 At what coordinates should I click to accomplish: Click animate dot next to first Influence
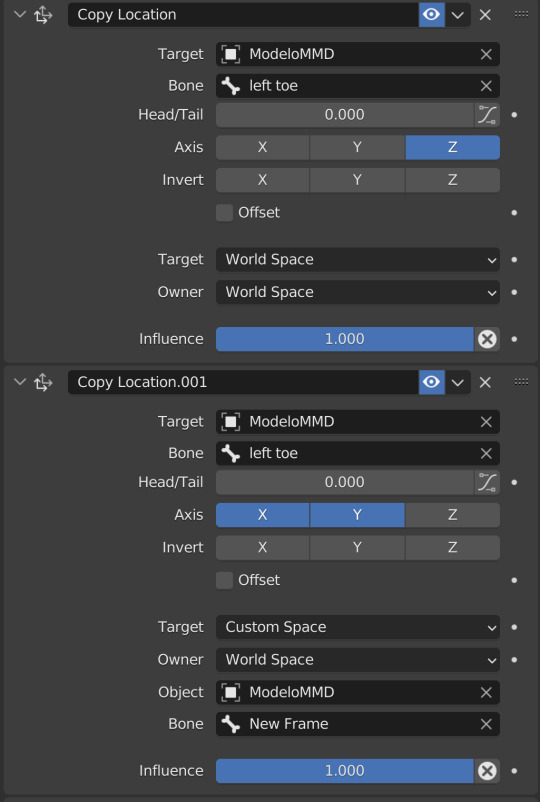(x=514, y=339)
